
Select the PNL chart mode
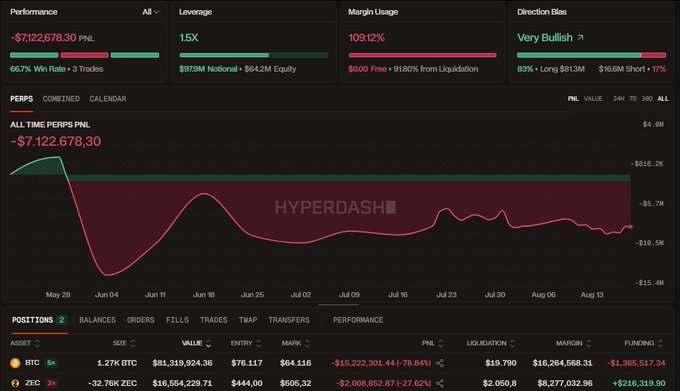573,99
